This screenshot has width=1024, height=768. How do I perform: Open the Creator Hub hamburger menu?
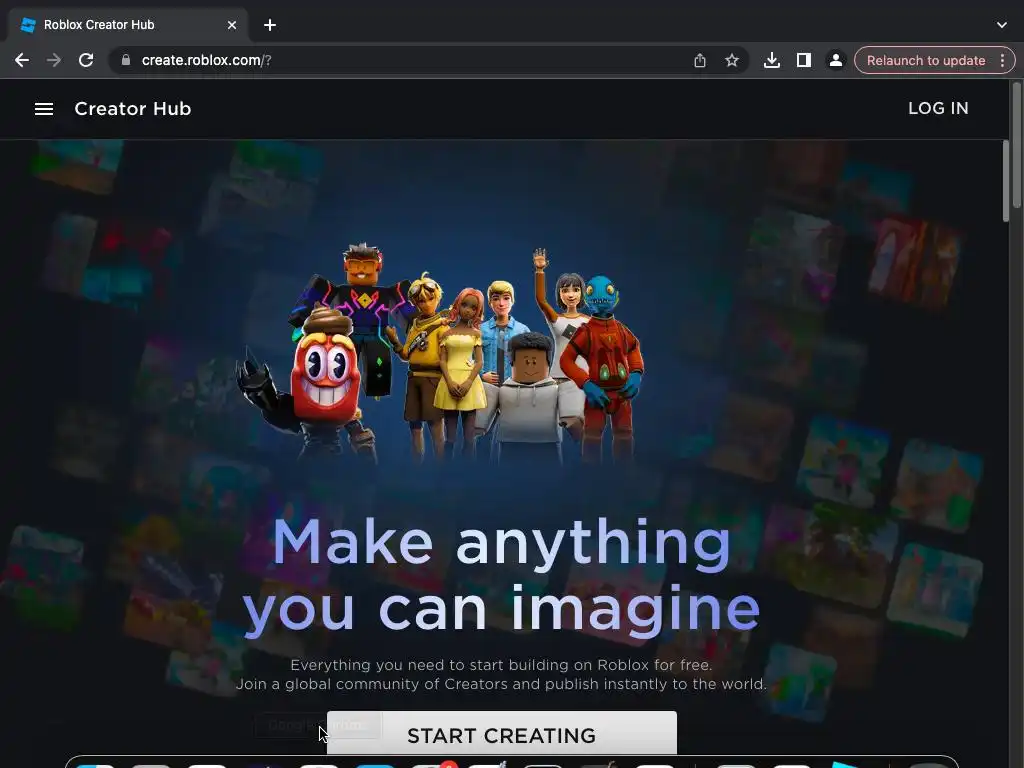44,109
